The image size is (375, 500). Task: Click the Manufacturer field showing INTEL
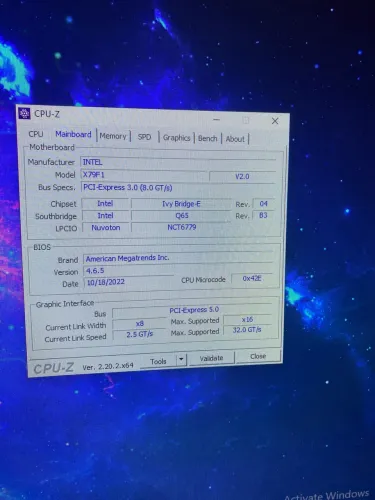178,163
